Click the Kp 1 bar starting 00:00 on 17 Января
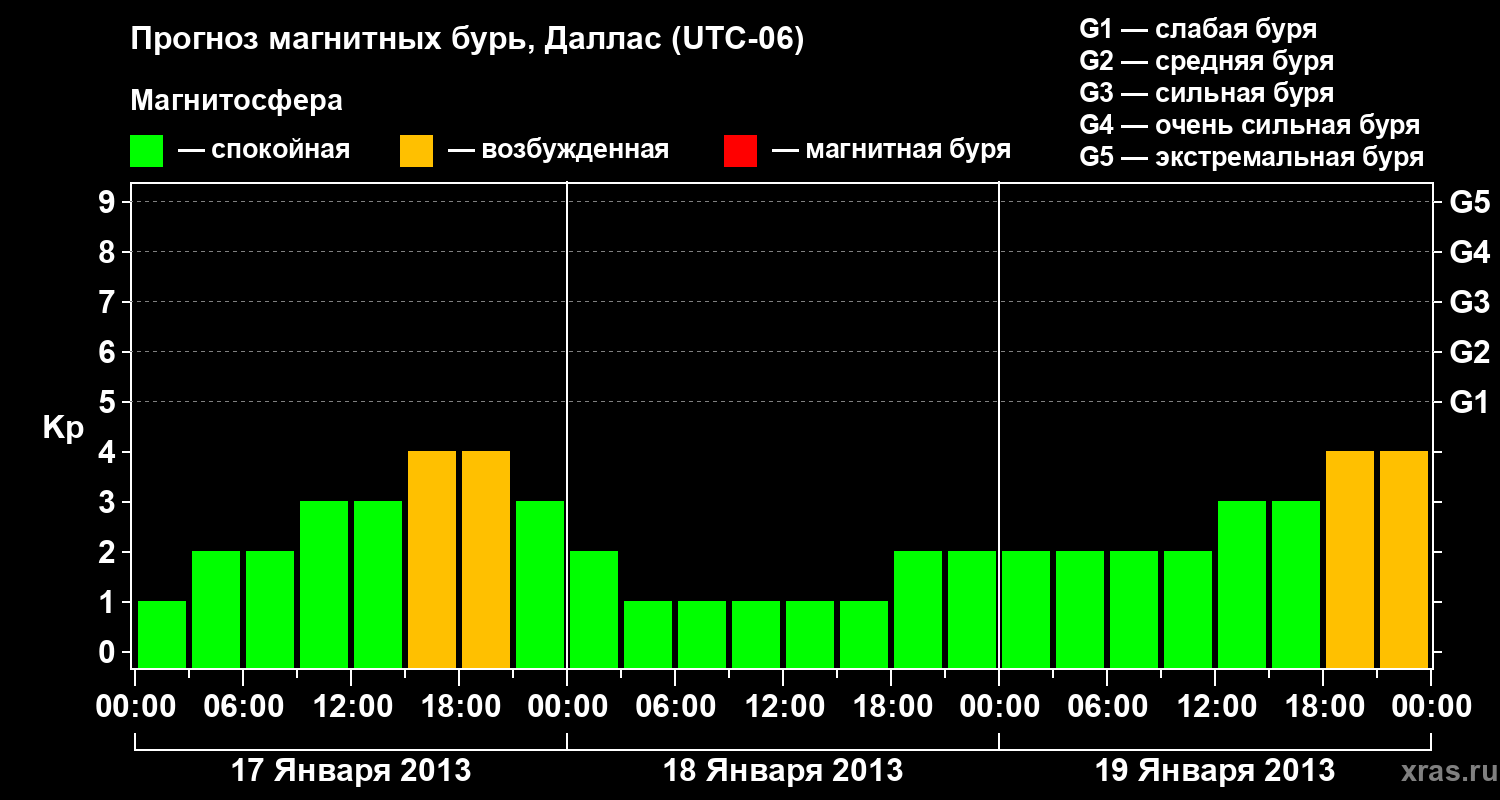Viewport: 1500px width, 800px height. click(x=162, y=634)
